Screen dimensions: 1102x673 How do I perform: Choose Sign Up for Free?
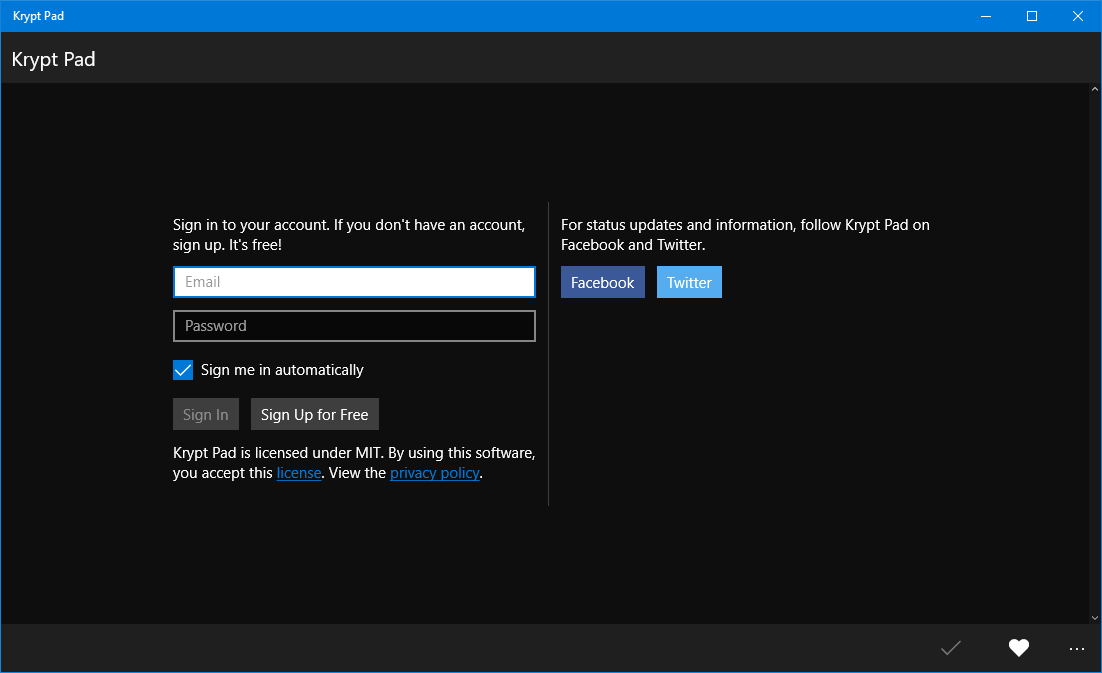315,414
